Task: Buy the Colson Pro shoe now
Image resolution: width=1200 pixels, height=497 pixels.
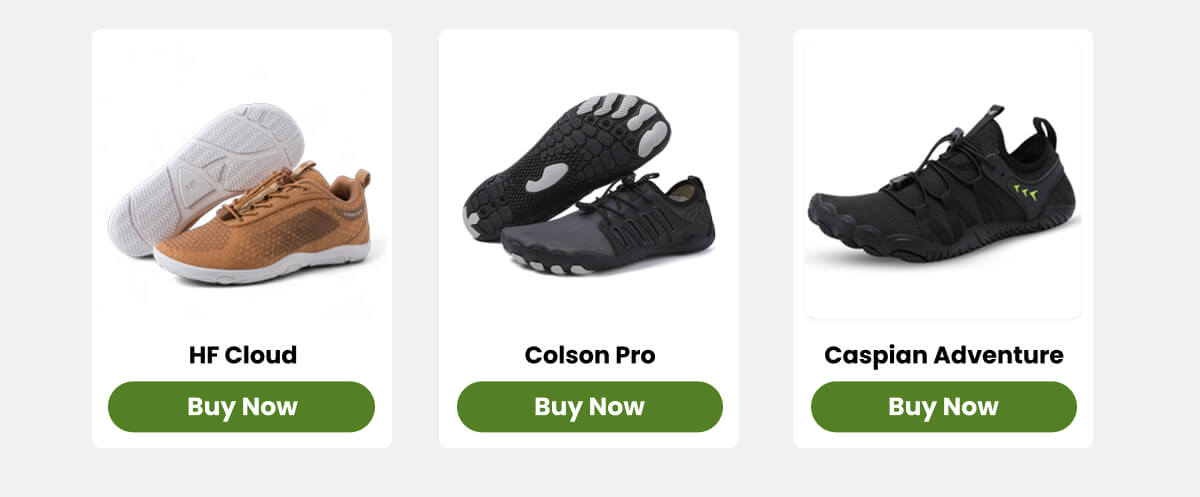Action: [x=589, y=407]
